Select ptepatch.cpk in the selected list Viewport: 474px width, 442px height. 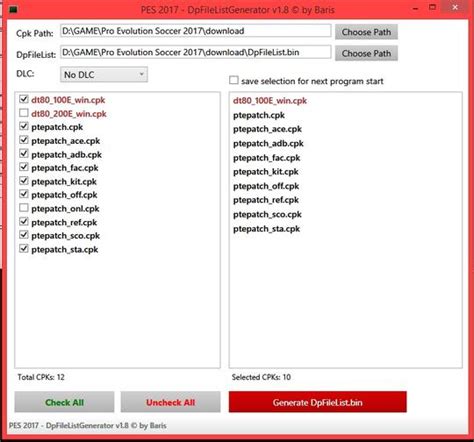[x=259, y=115]
